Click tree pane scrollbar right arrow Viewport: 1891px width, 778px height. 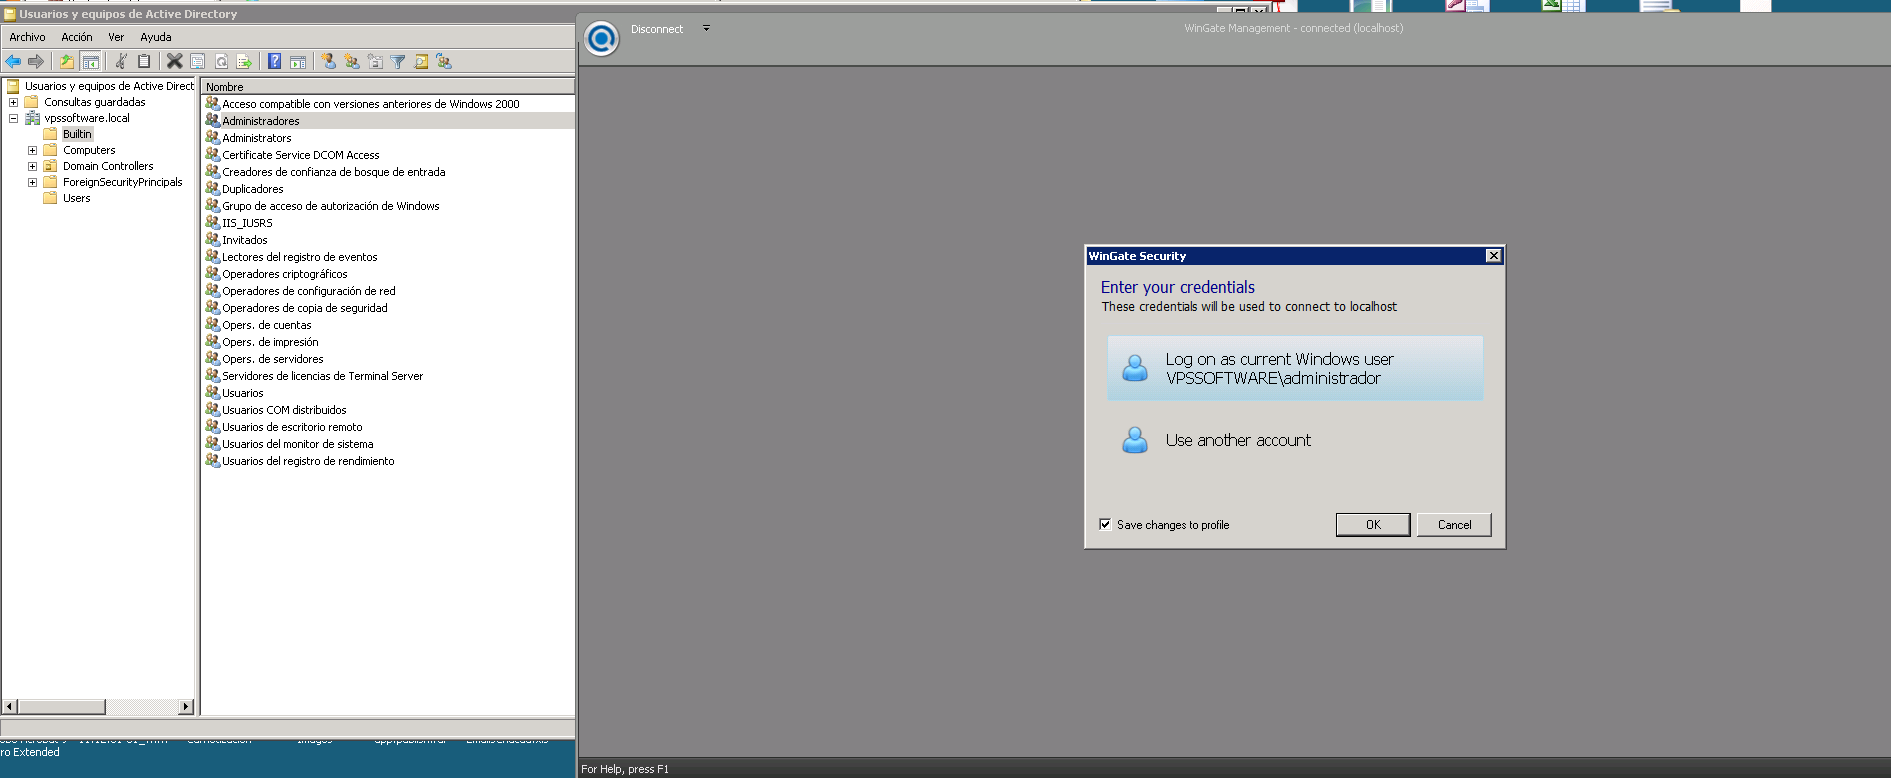click(185, 707)
